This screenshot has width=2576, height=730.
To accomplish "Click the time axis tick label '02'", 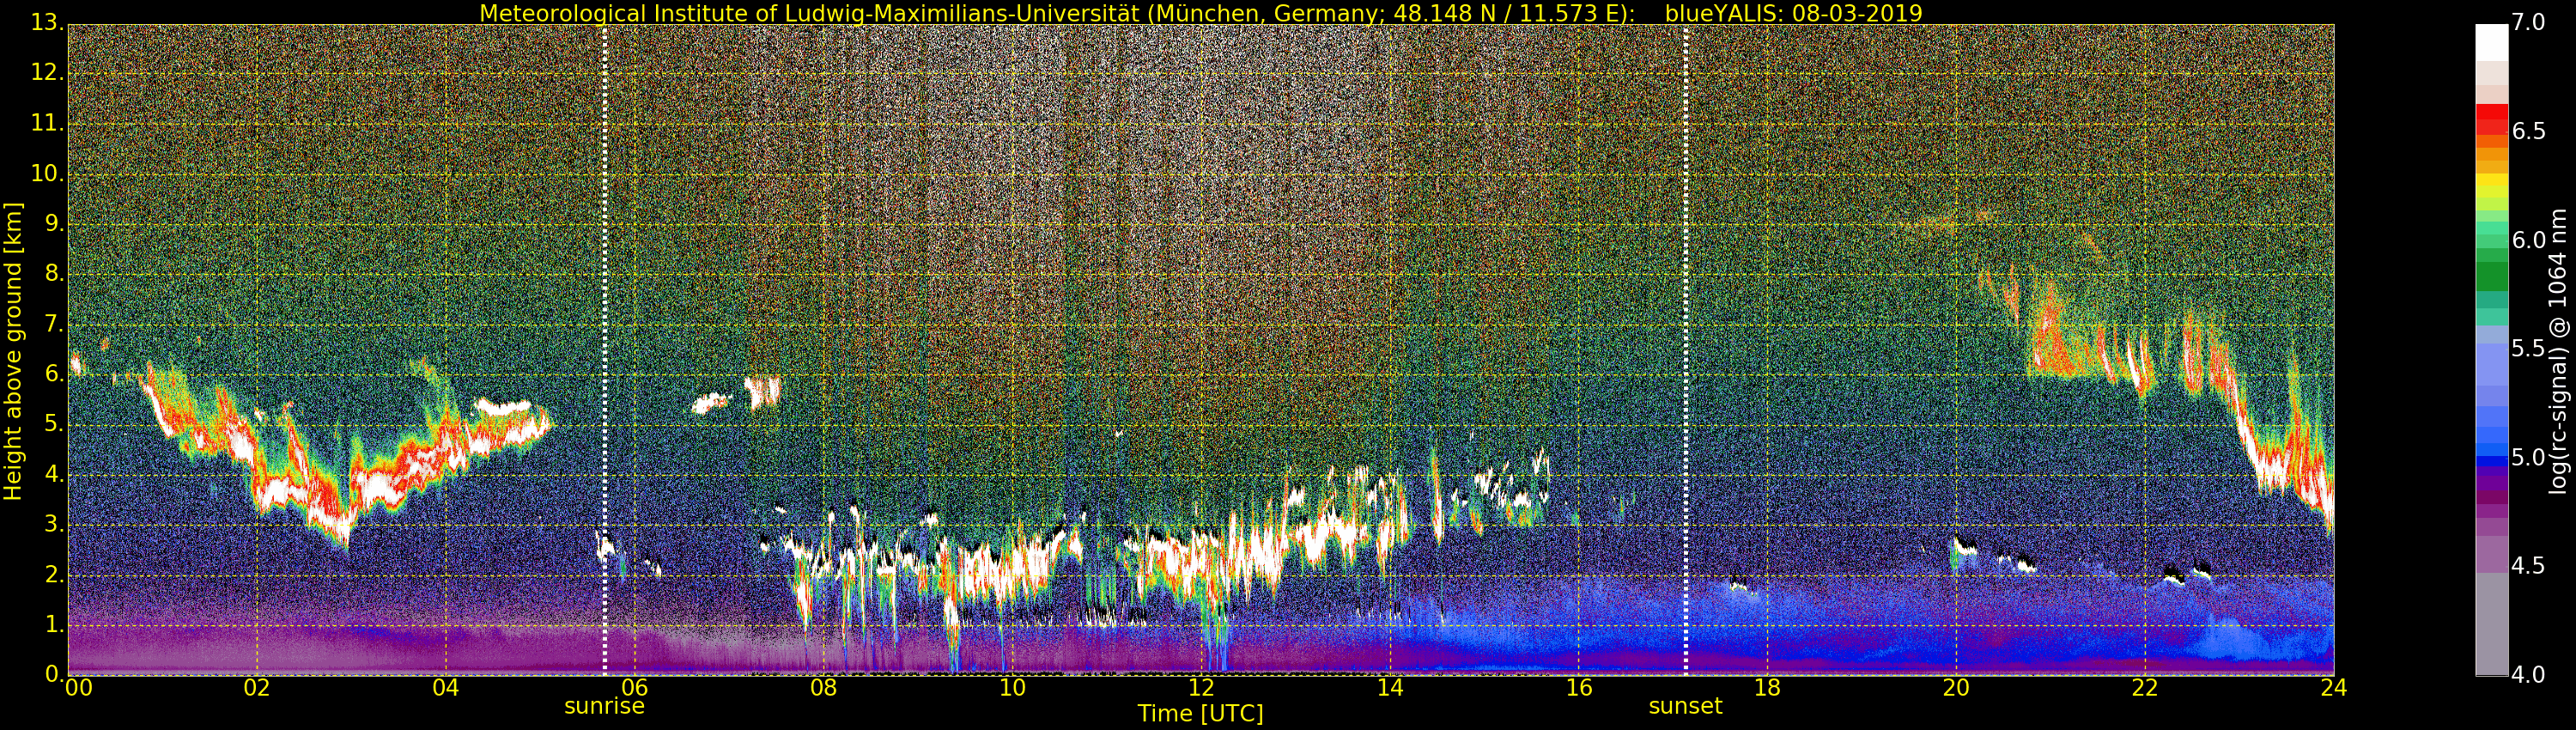I will coord(257,687).
